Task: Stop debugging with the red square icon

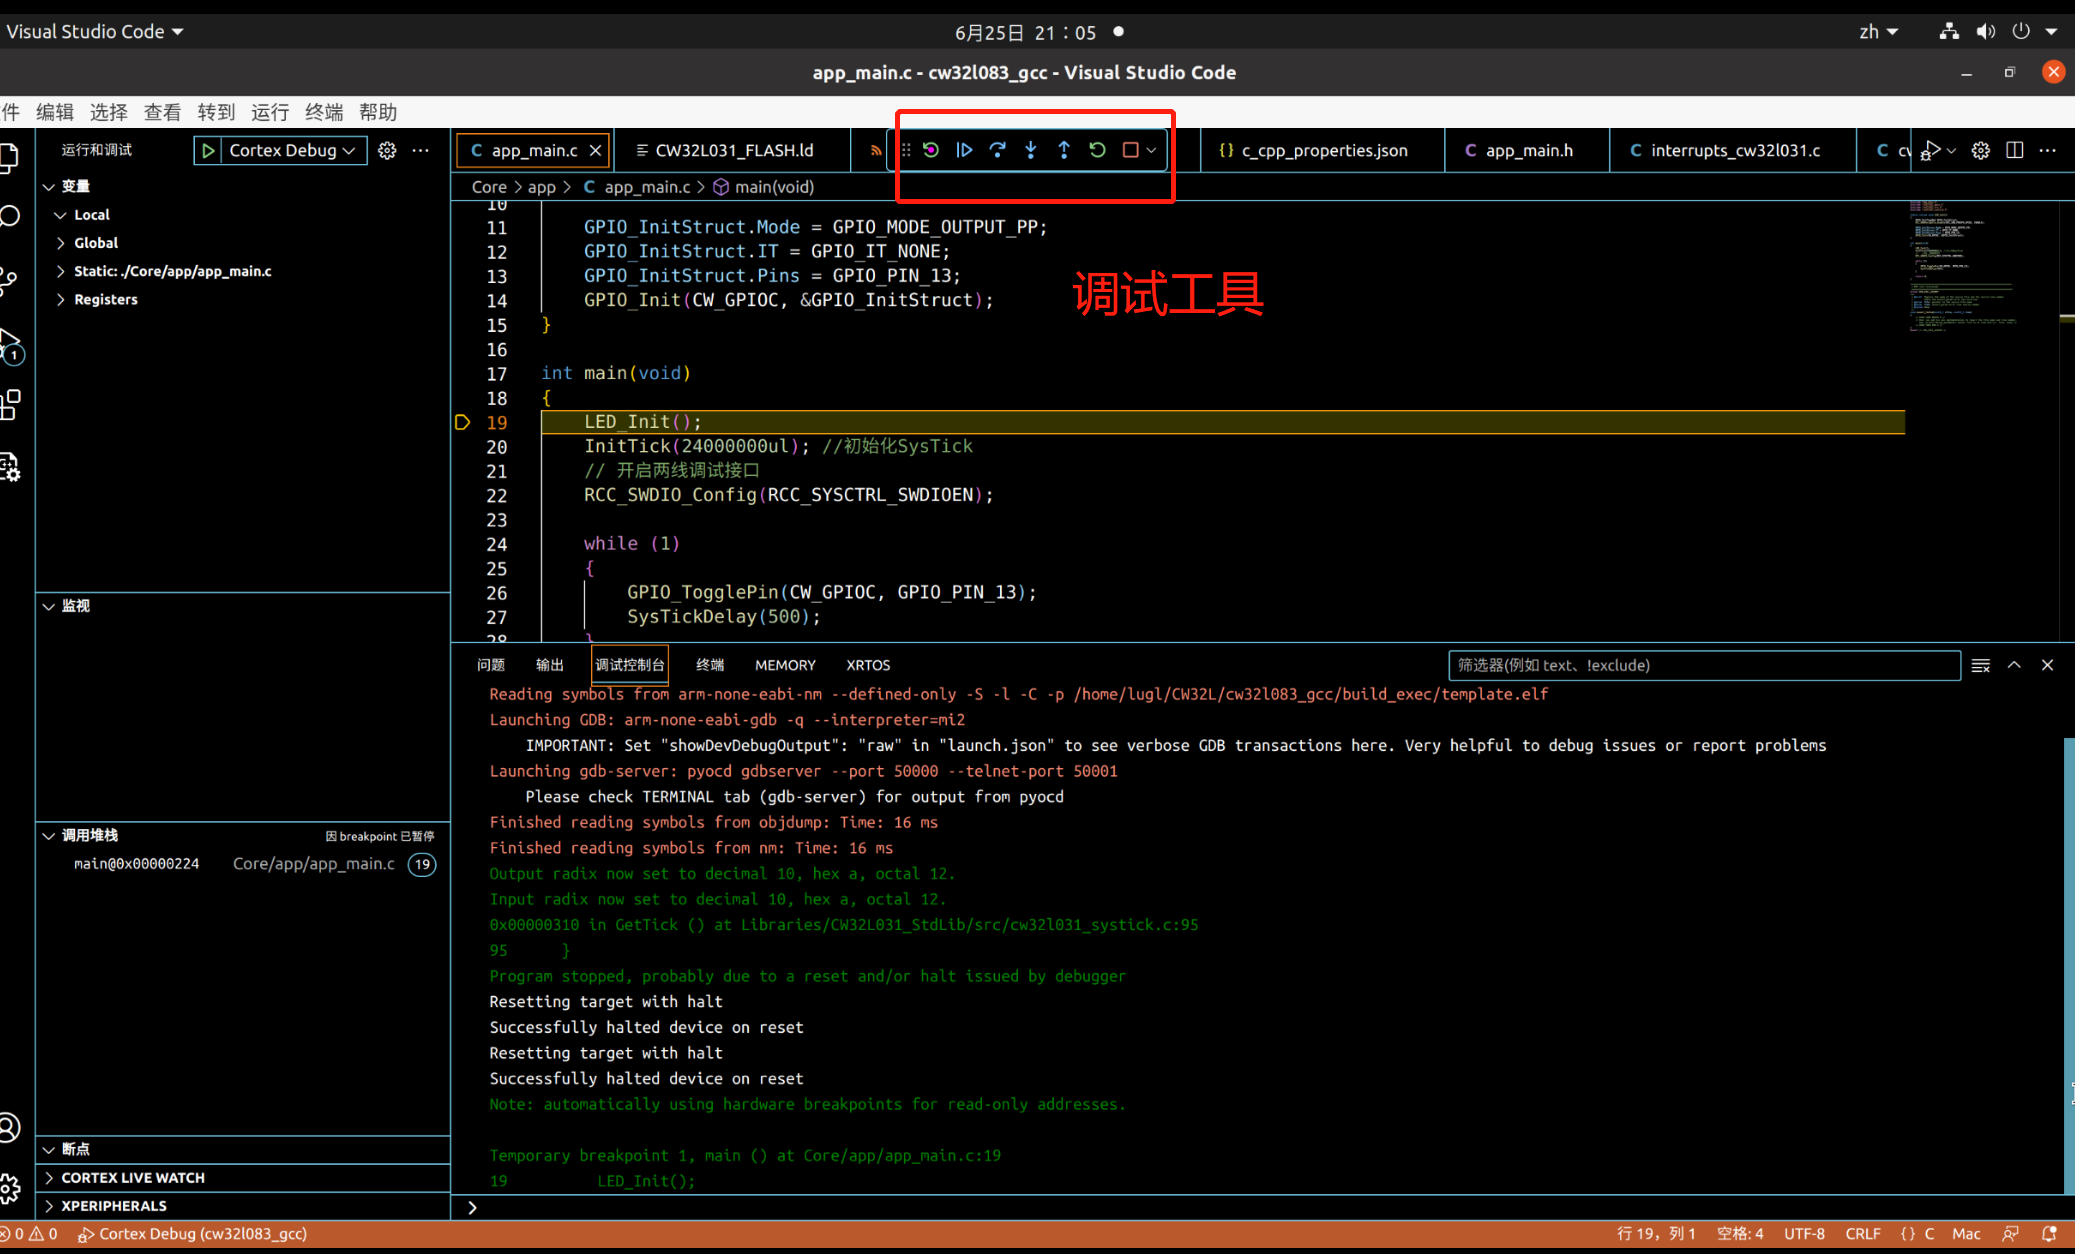Action: pyautogui.click(x=1130, y=150)
